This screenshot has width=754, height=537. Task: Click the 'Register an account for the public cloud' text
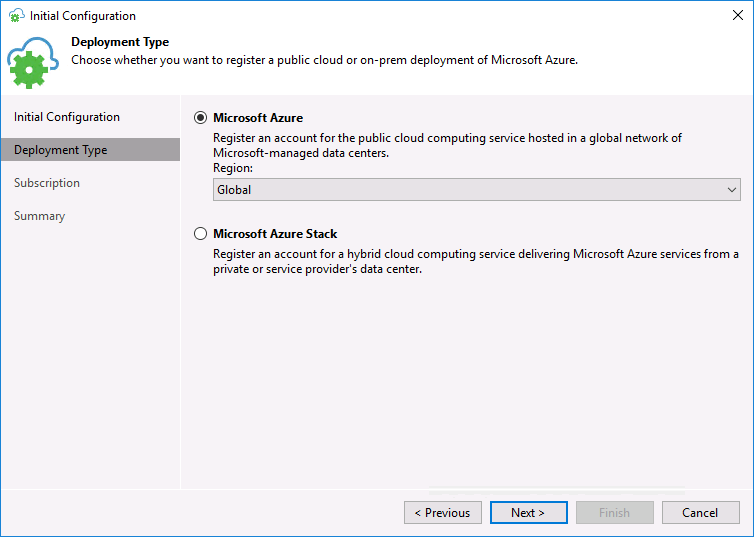pyautogui.click(x=447, y=145)
